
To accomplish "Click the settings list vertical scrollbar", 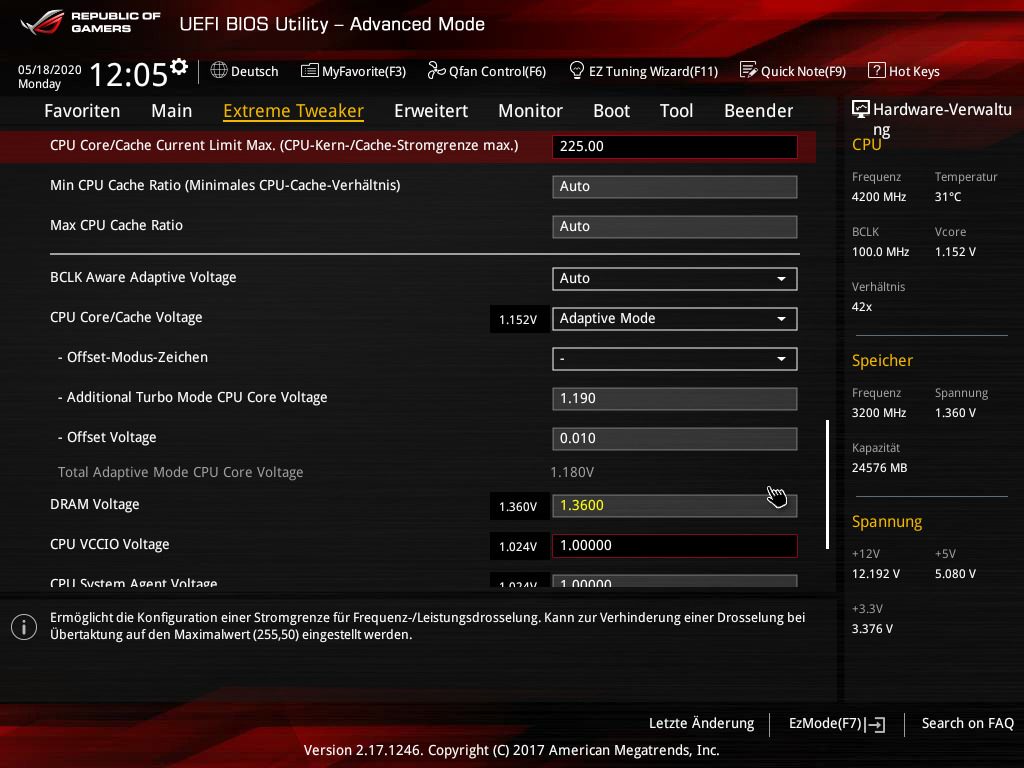I will [827, 484].
